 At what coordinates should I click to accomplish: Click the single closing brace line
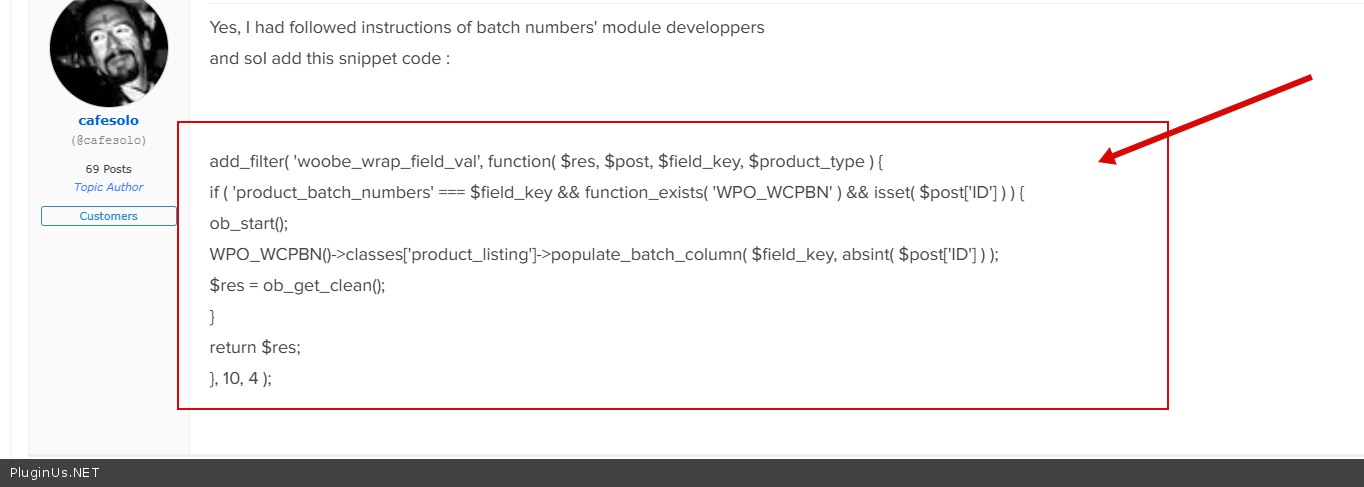click(x=213, y=316)
